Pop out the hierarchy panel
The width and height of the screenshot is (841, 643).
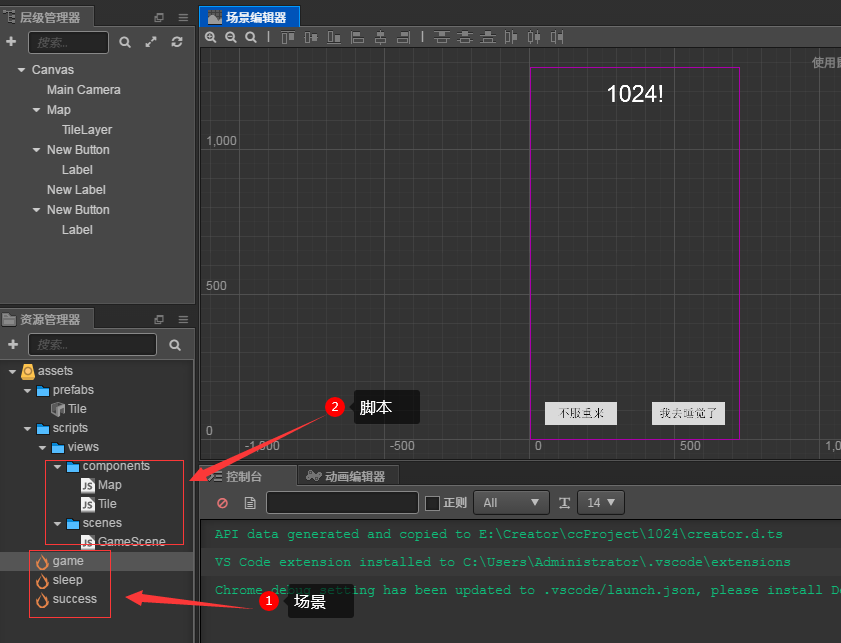click(159, 18)
